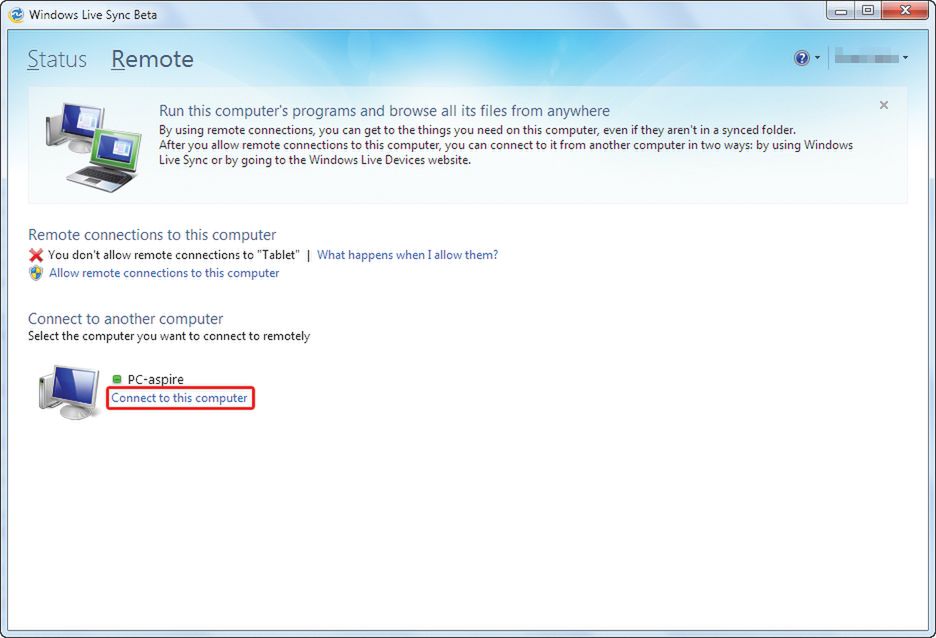
Task: Expand the help dropdown arrow
Action: 817,58
